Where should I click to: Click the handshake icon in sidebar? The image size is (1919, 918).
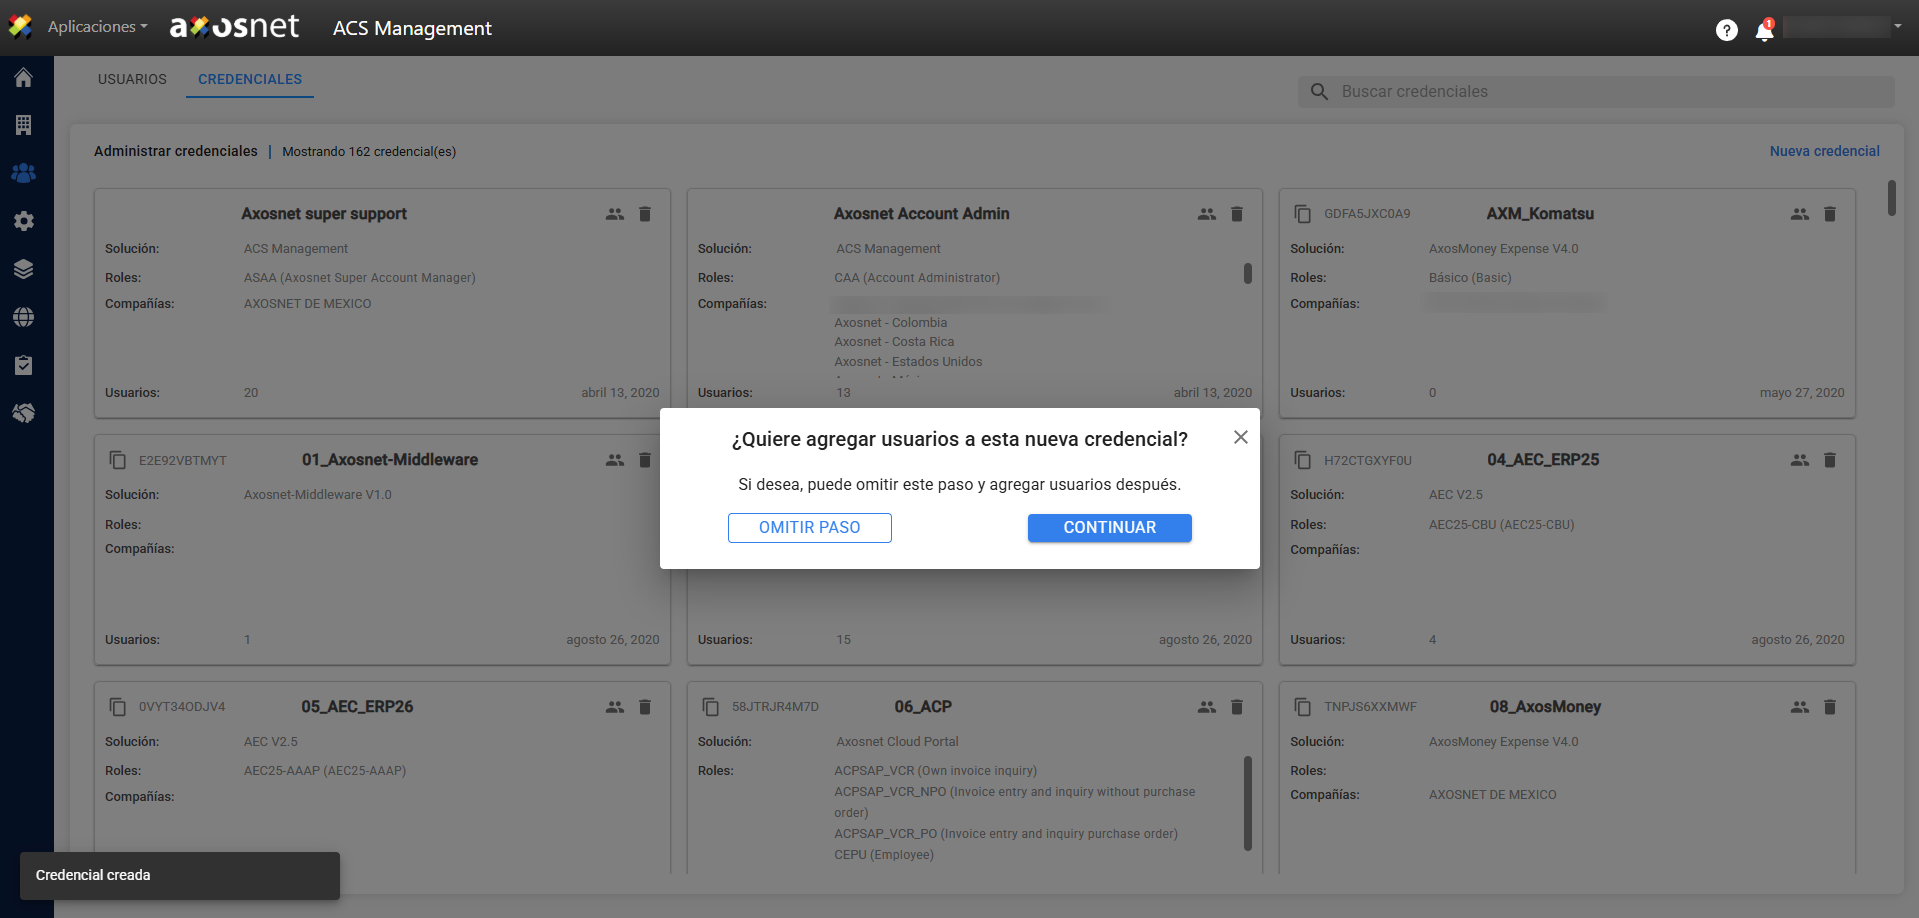24,413
